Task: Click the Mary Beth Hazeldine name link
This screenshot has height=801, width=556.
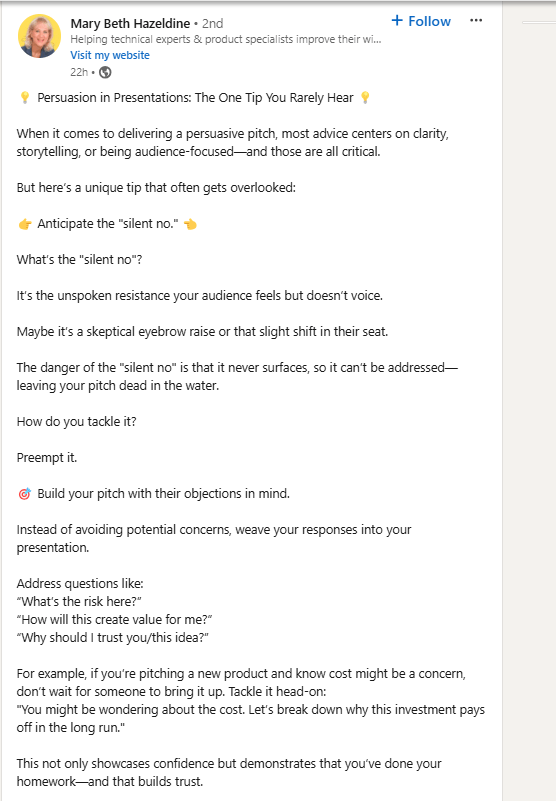Action: [130, 23]
